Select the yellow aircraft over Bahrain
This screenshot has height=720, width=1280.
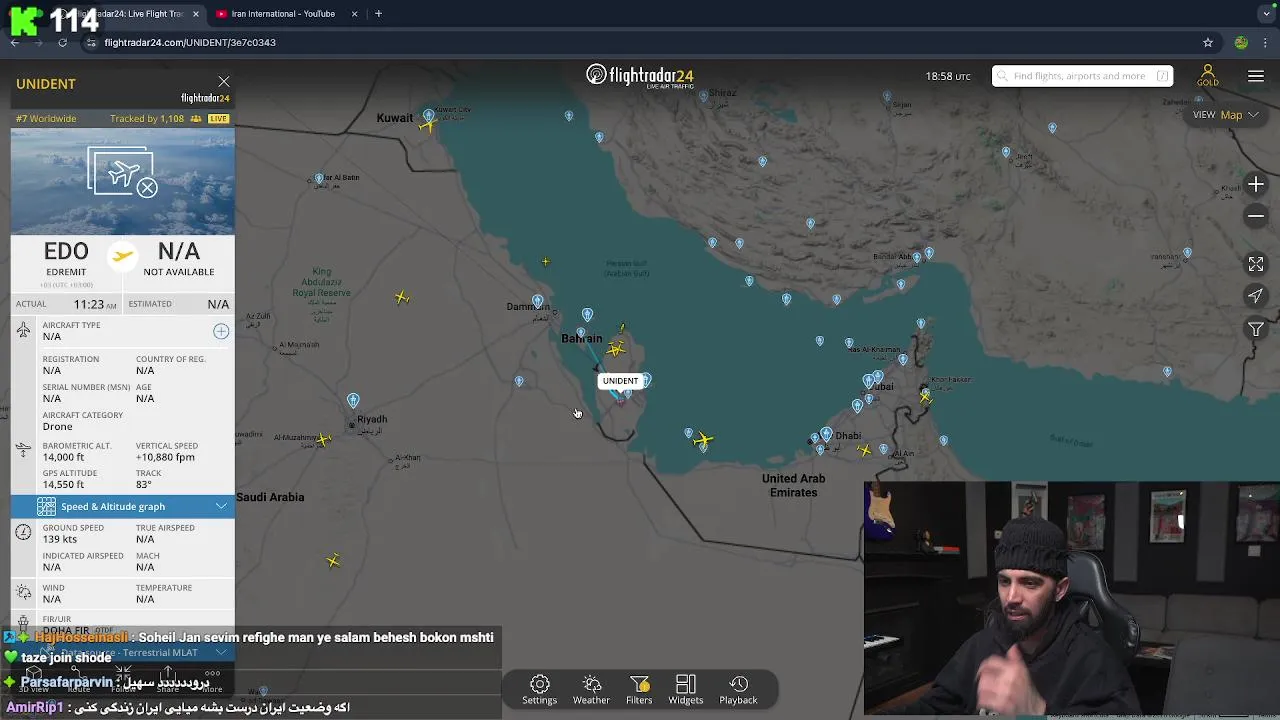click(x=616, y=349)
